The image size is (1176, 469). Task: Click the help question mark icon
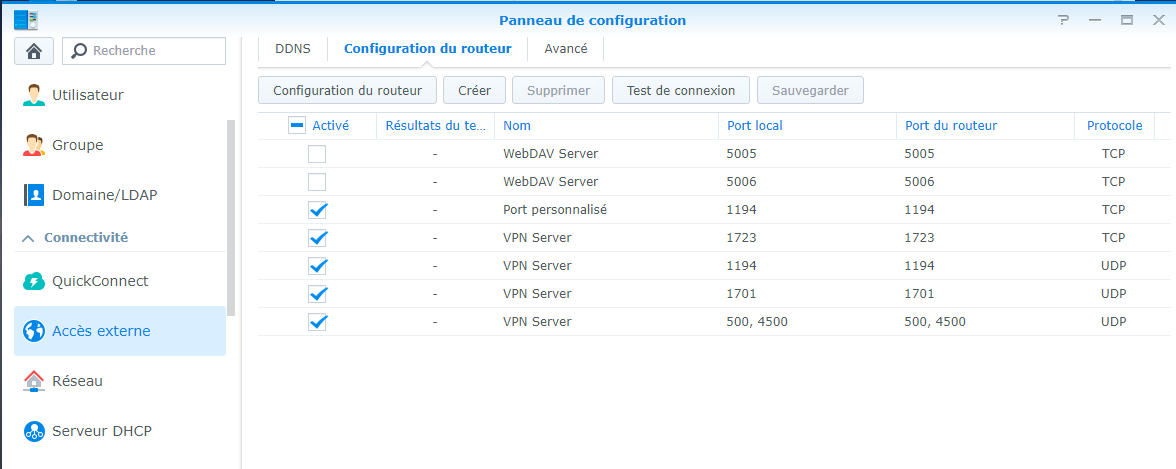coord(1063,20)
